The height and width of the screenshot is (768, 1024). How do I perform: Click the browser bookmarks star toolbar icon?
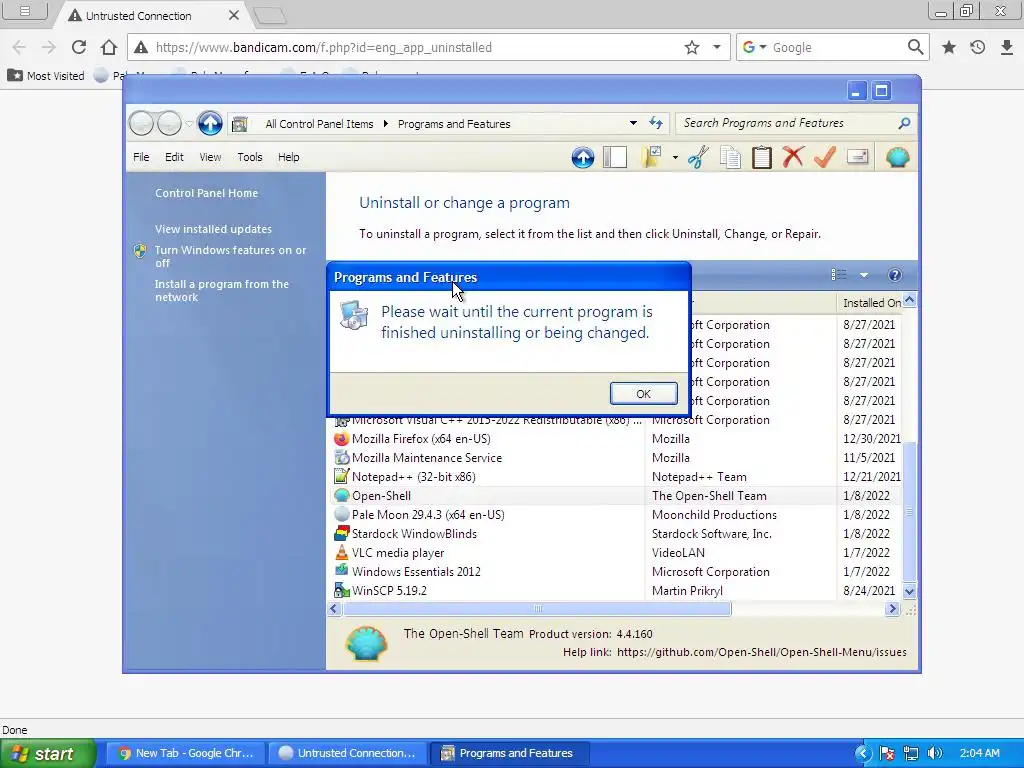[948, 47]
